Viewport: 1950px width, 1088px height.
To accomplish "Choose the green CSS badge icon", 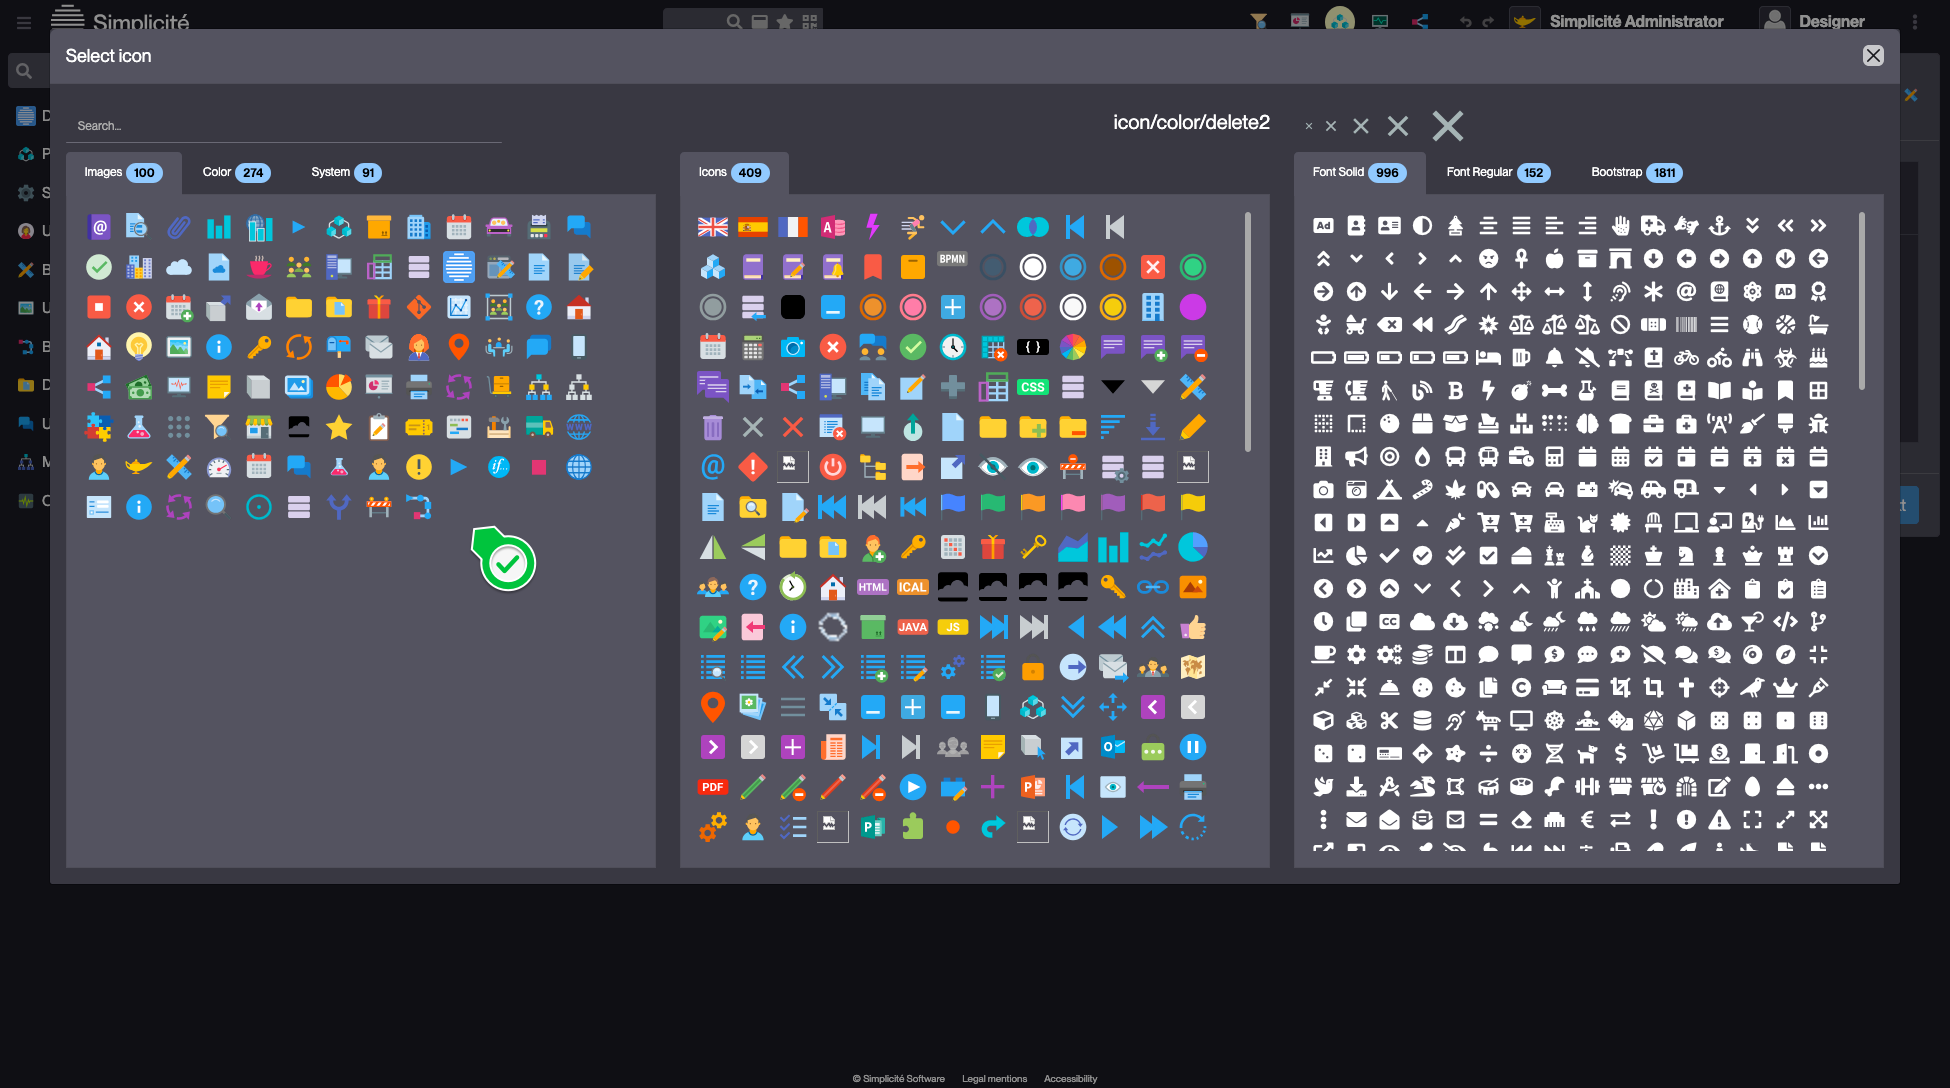I will click(x=1033, y=387).
